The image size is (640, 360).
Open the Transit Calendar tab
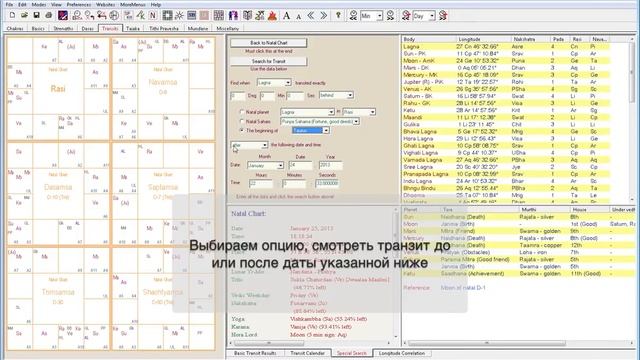point(307,353)
